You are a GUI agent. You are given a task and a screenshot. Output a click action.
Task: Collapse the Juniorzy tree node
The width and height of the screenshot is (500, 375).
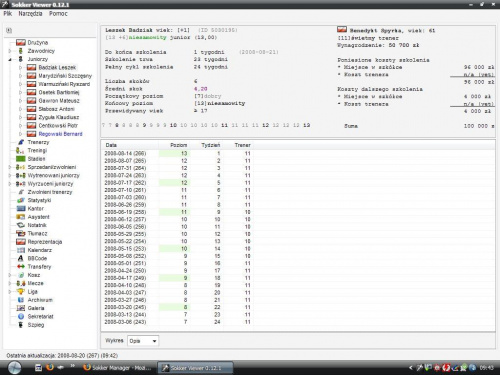click(x=10, y=59)
